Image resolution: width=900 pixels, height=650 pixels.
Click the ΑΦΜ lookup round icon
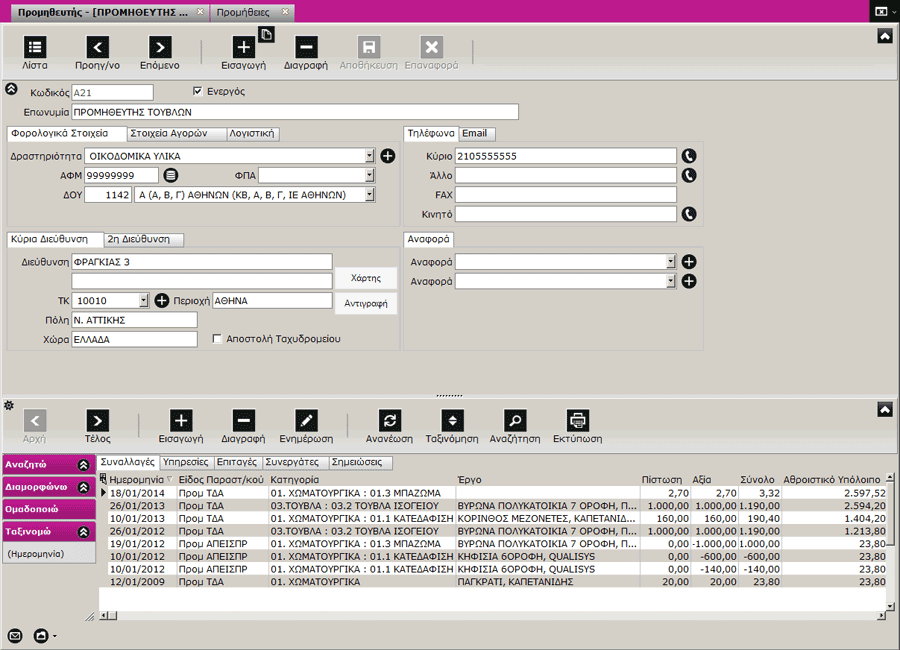coord(170,175)
